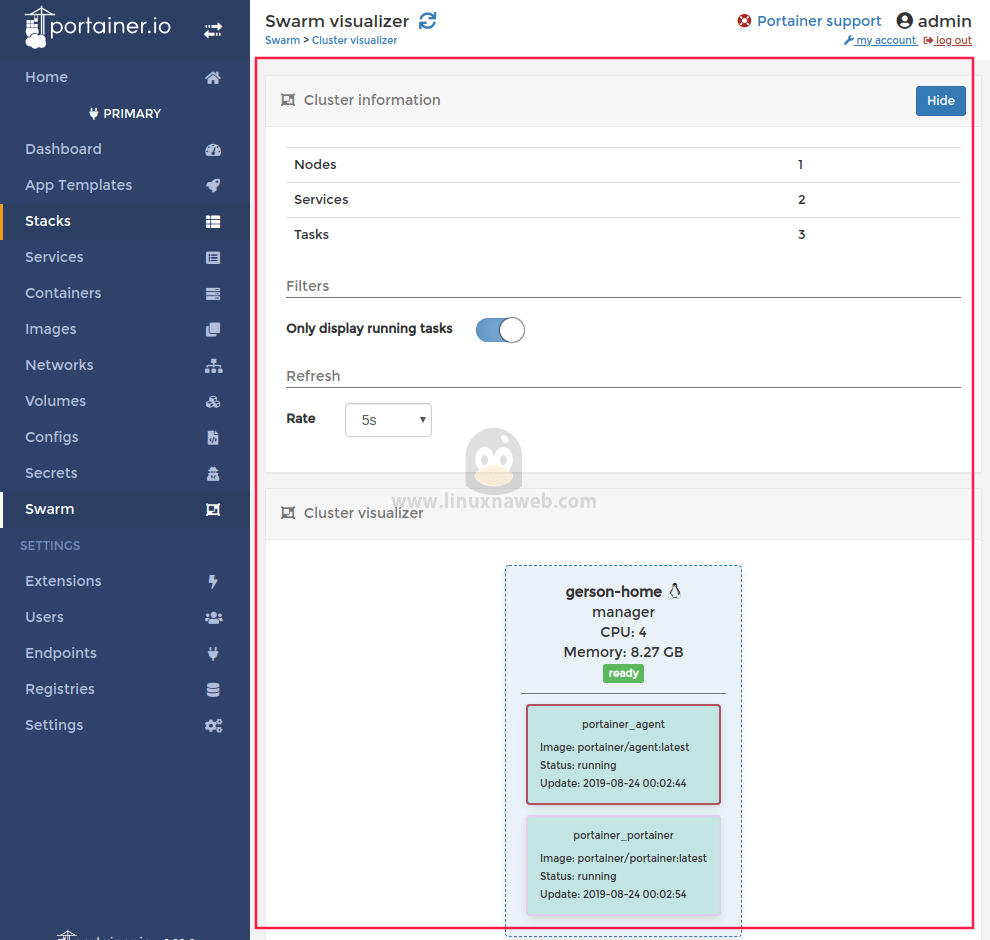Open Registries in the sidebar
The image size is (990, 940).
[125, 689]
